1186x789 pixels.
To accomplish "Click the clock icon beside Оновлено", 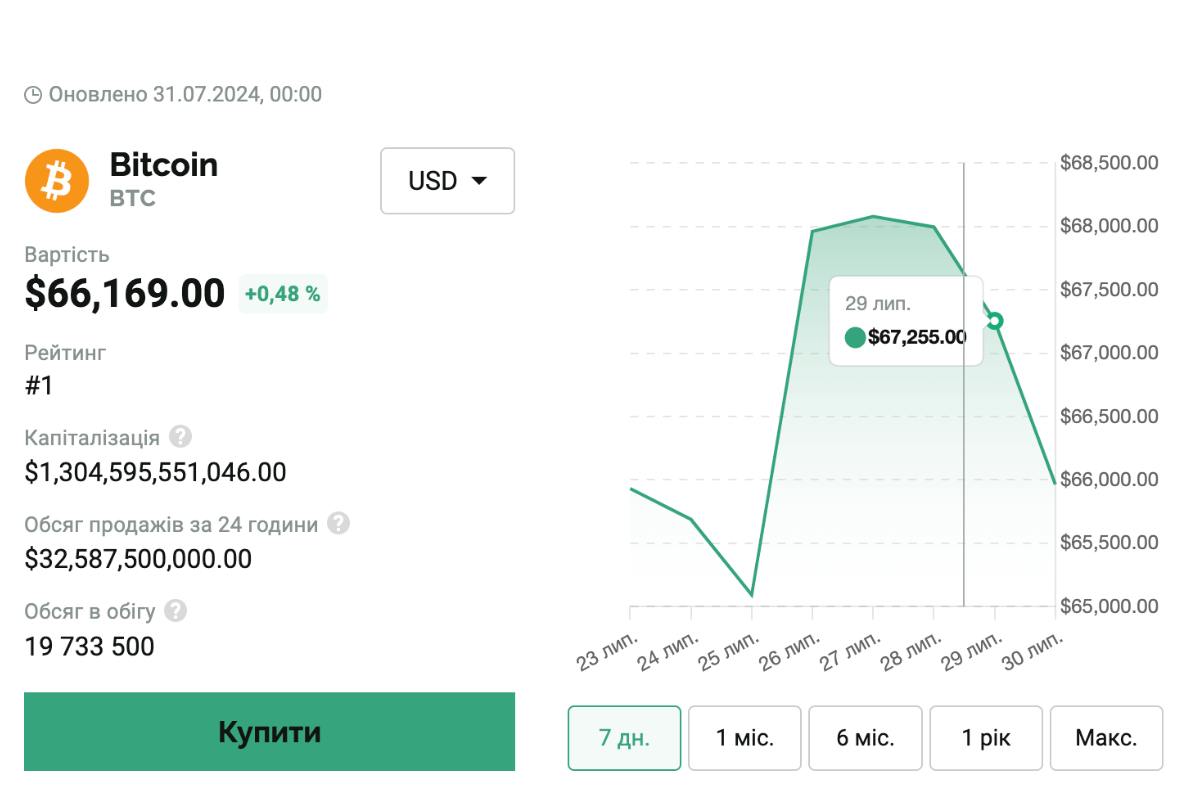I will tap(33, 95).
